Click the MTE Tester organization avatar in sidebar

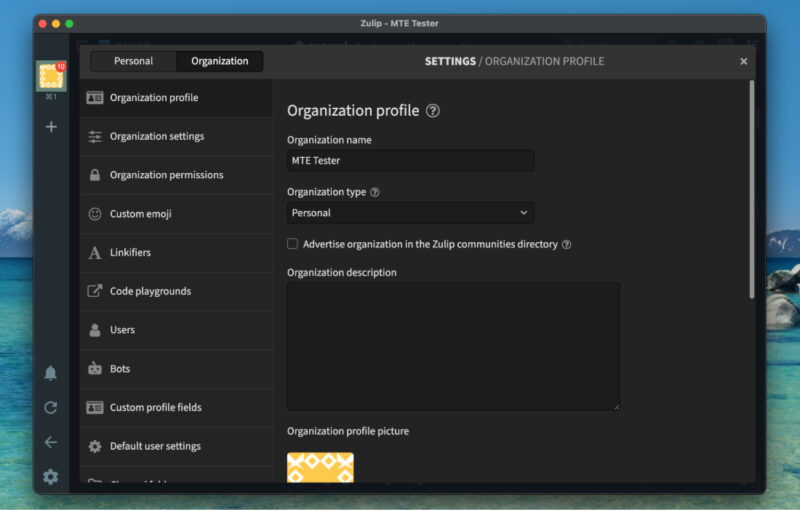point(51,76)
